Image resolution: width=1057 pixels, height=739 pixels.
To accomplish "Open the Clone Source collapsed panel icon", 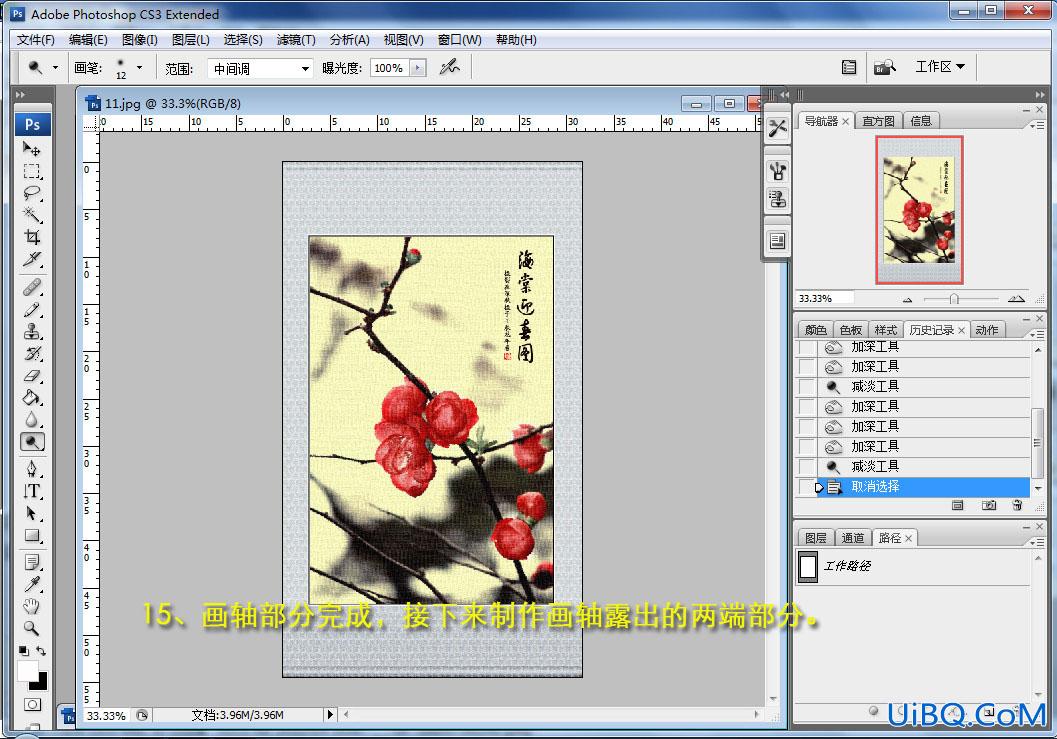I will [777, 200].
